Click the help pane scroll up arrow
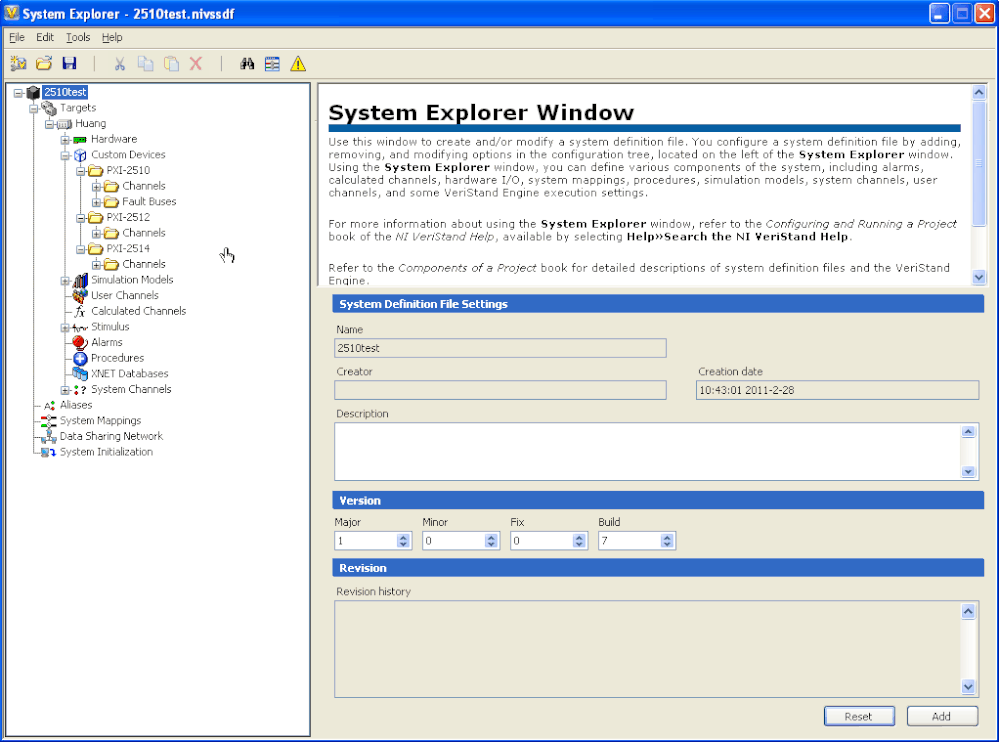The width and height of the screenshot is (999, 742). (x=979, y=92)
